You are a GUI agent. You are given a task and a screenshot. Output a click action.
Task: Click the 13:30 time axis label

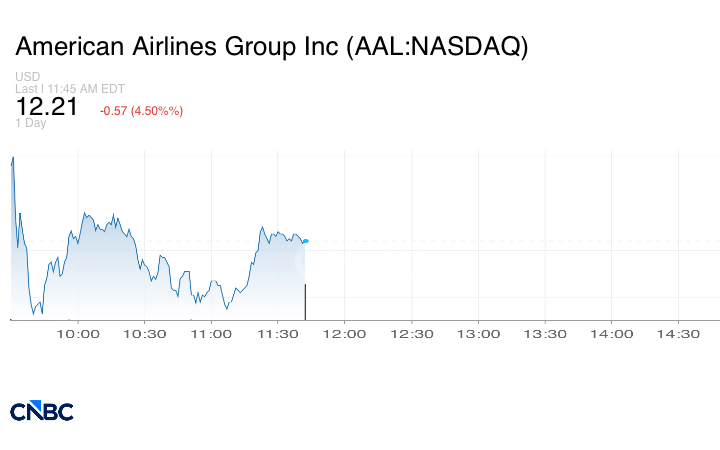coord(545,333)
